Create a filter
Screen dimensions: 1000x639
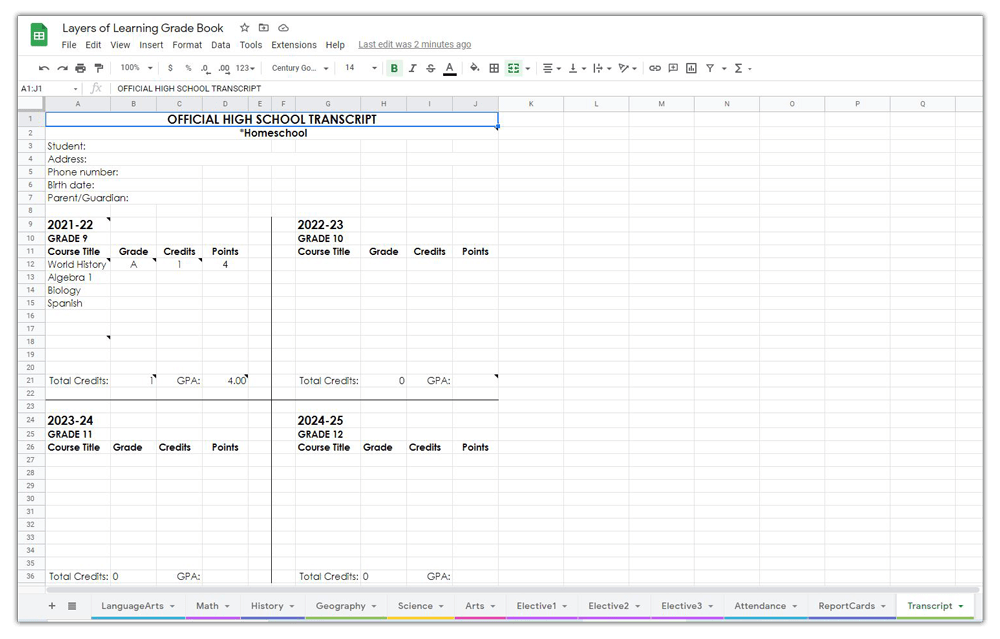pyautogui.click(x=710, y=68)
